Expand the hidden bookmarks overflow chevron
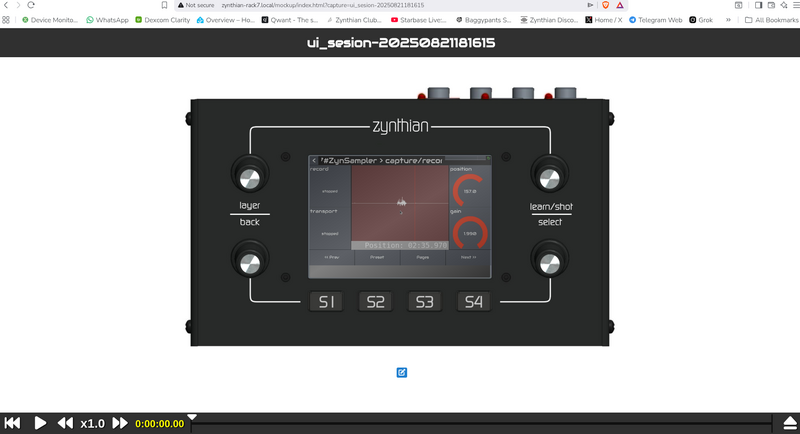The image size is (800, 434). [728, 20]
